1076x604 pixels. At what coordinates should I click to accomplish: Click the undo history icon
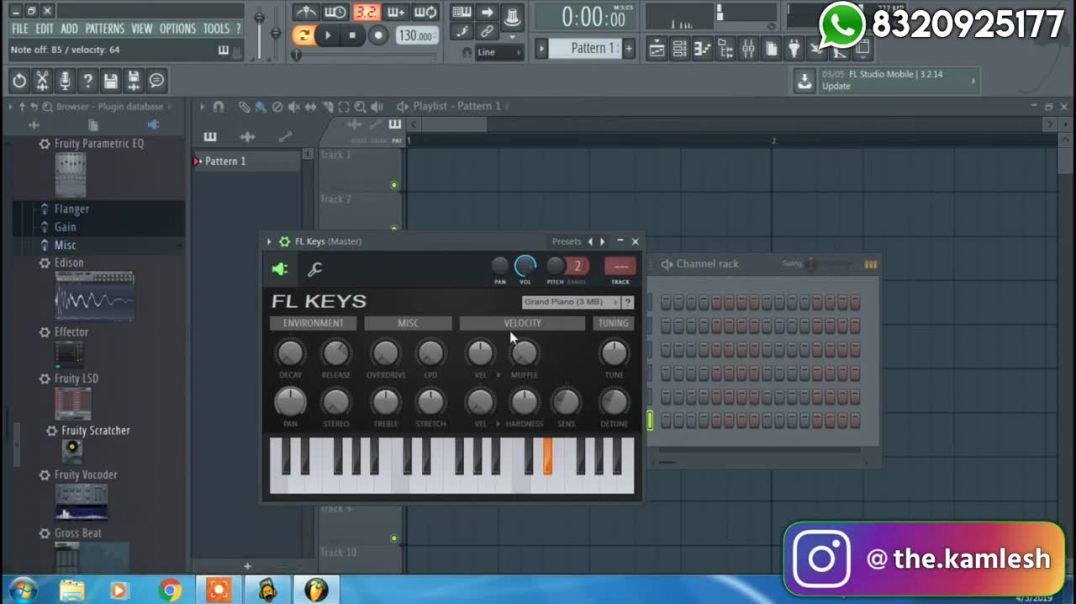[x=19, y=81]
